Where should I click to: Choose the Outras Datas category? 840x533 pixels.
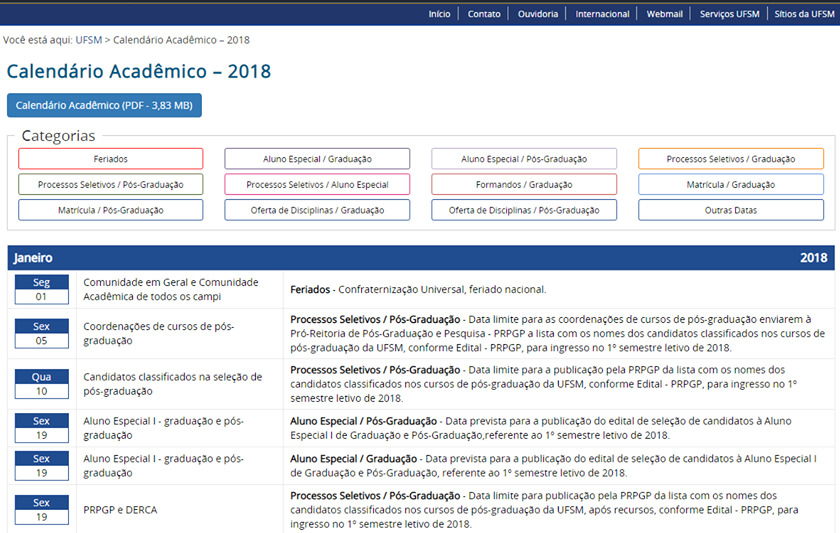[x=731, y=210]
